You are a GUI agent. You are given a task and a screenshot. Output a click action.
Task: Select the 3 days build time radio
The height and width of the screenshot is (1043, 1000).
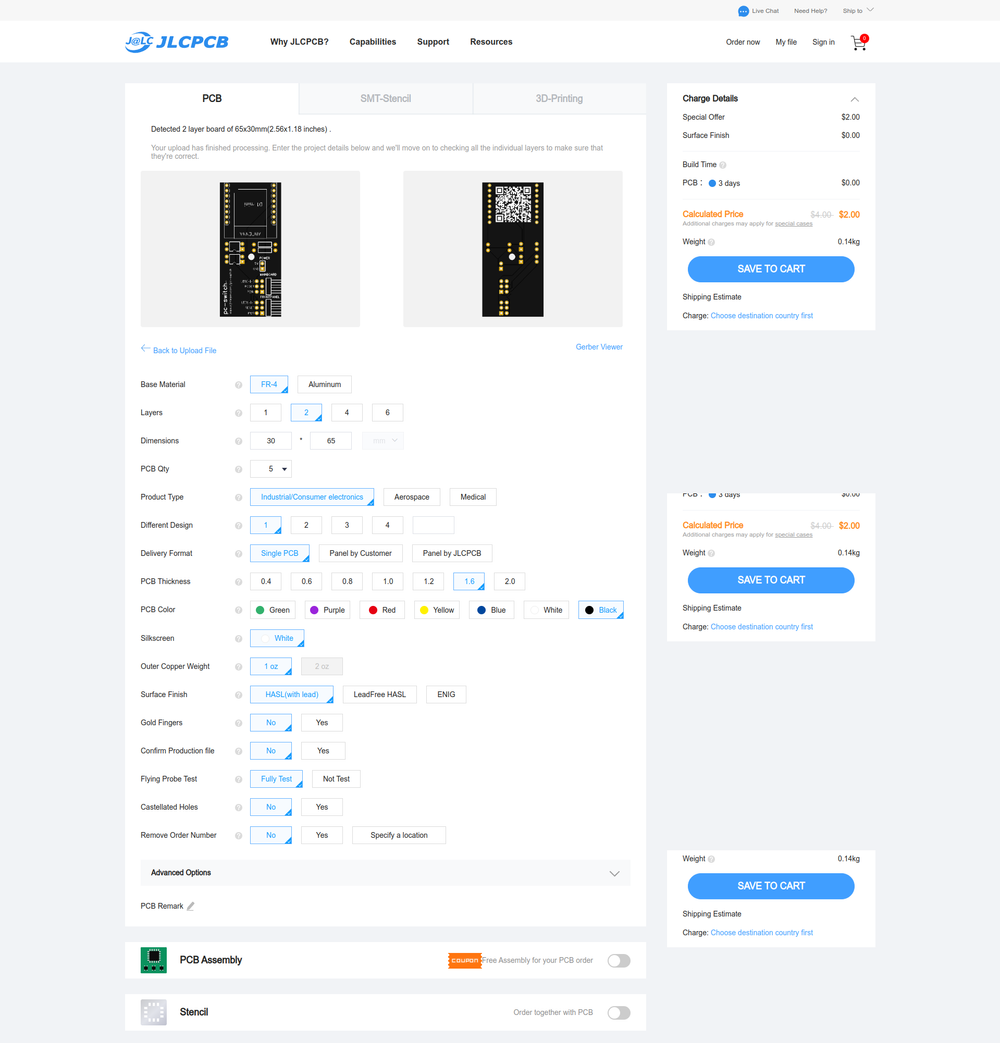(713, 184)
